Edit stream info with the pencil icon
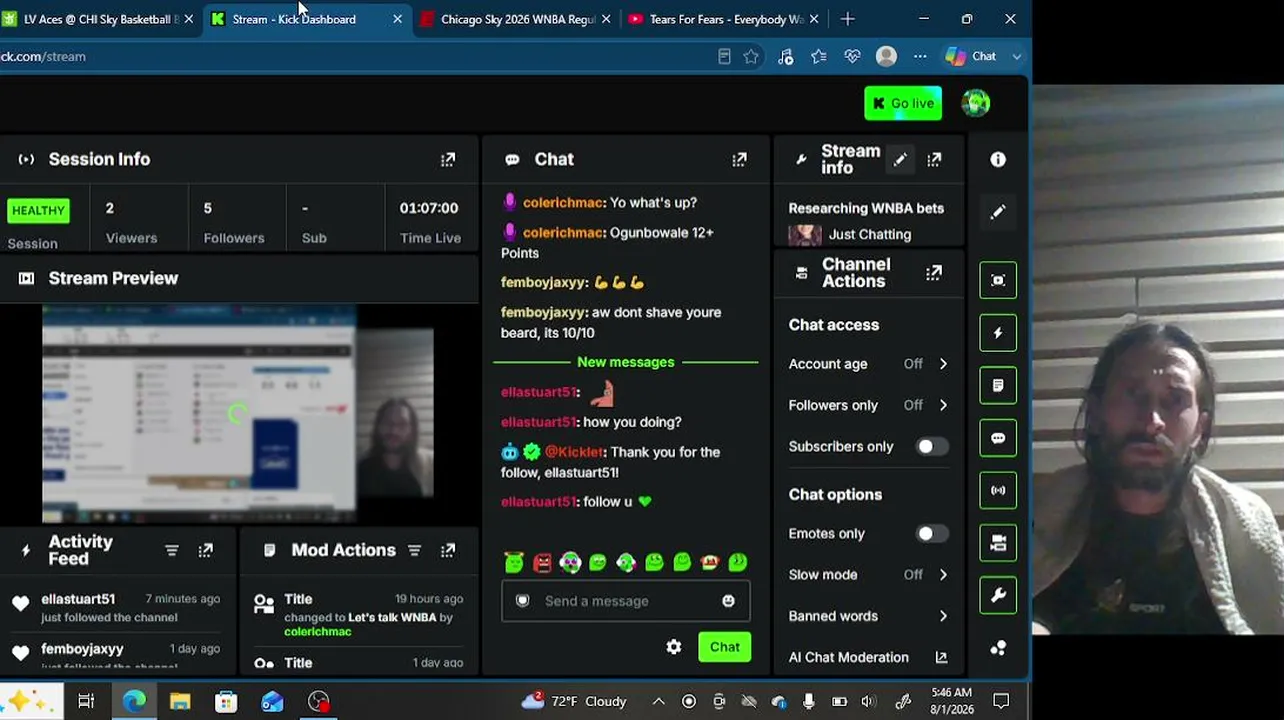 click(x=900, y=159)
